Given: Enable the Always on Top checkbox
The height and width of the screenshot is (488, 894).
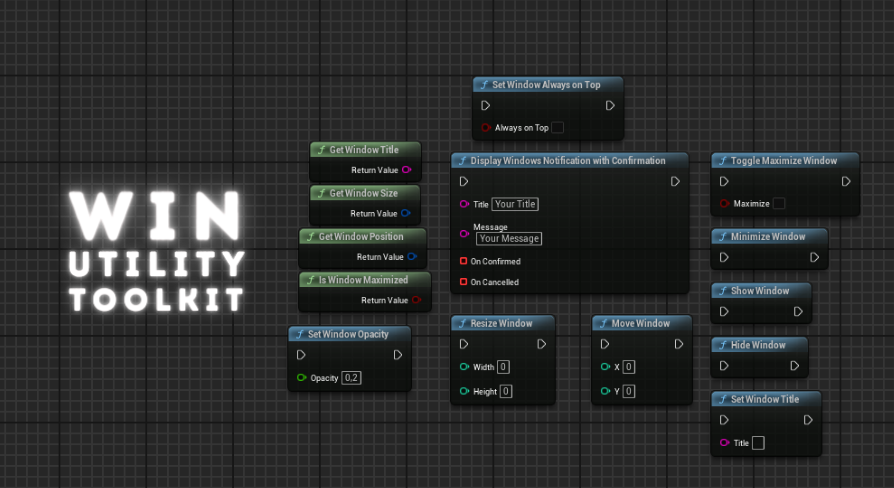Looking at the screenshot, I should (x=558, y=128).
